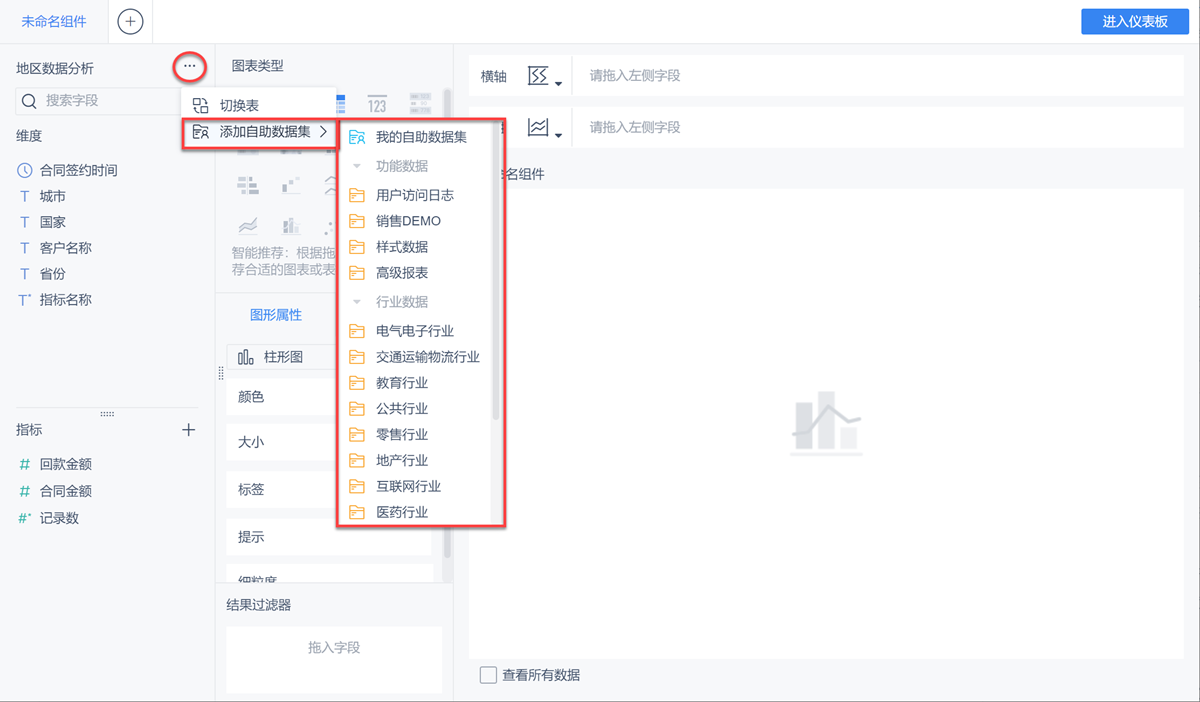The width and height of the screenshot is (1200, 702).
Task: Collapse the 行业数据 group
Action: coord(357,302)
